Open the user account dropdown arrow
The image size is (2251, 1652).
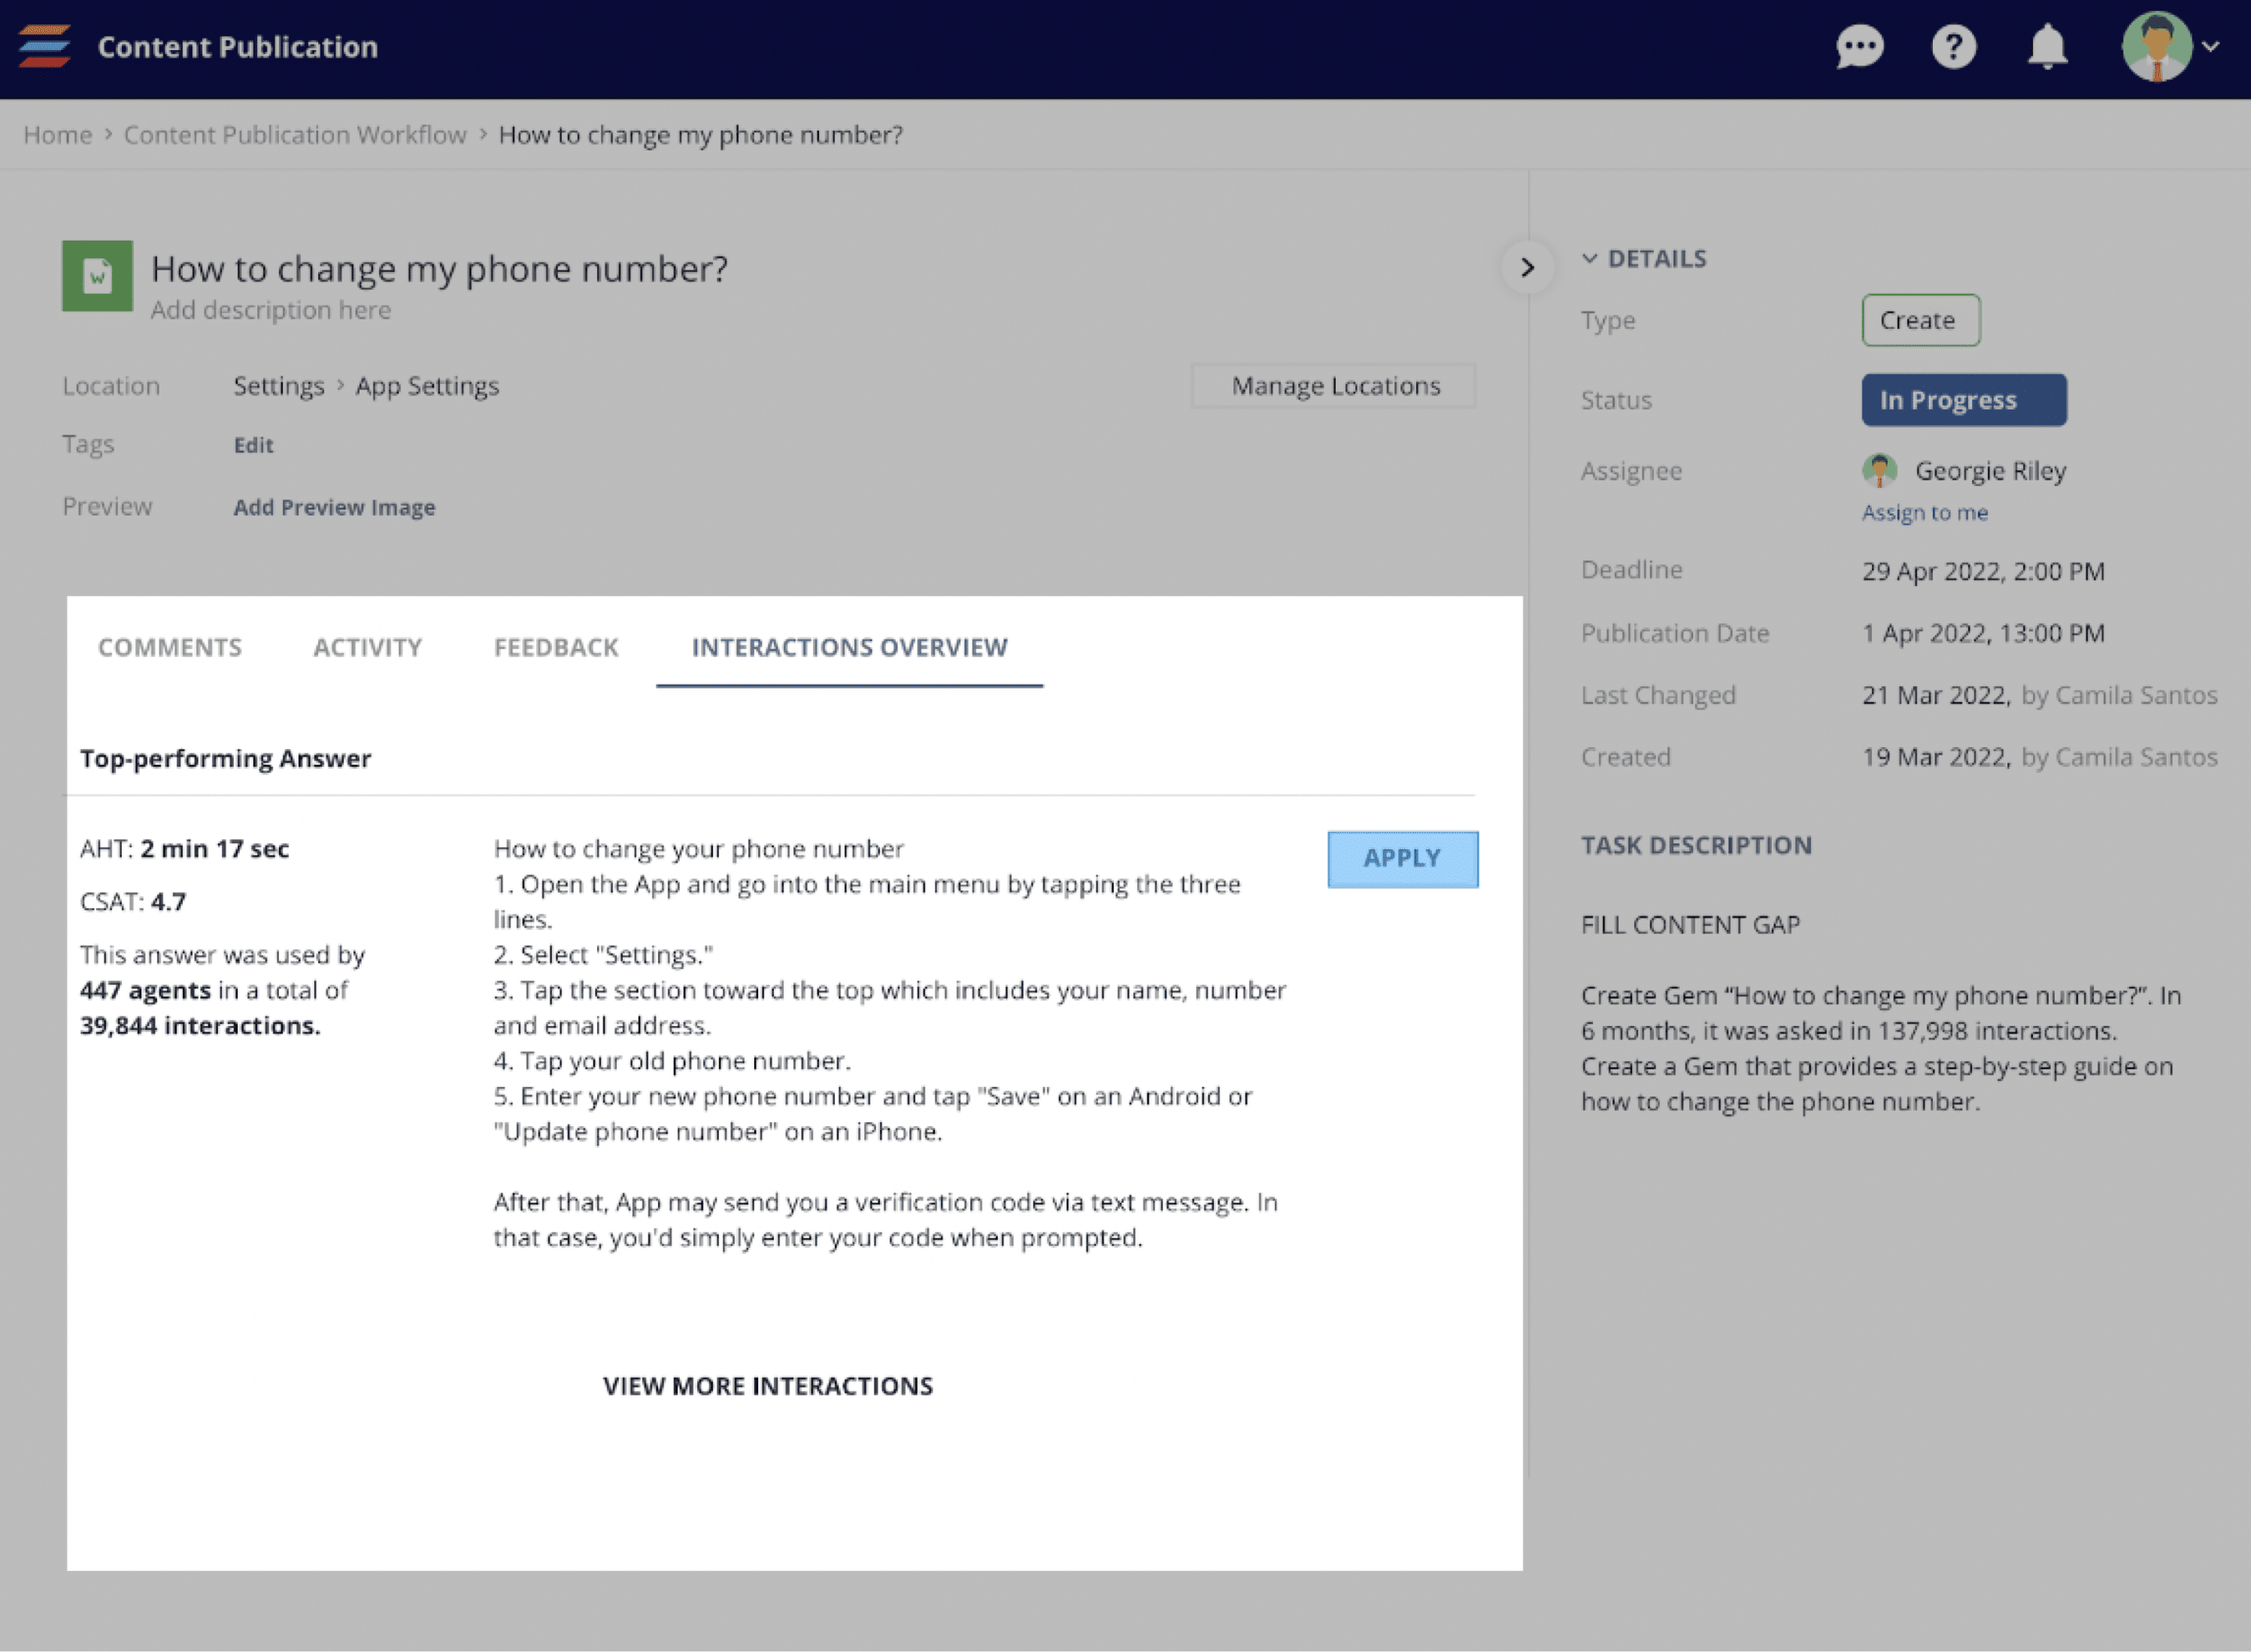point(2211,47)
